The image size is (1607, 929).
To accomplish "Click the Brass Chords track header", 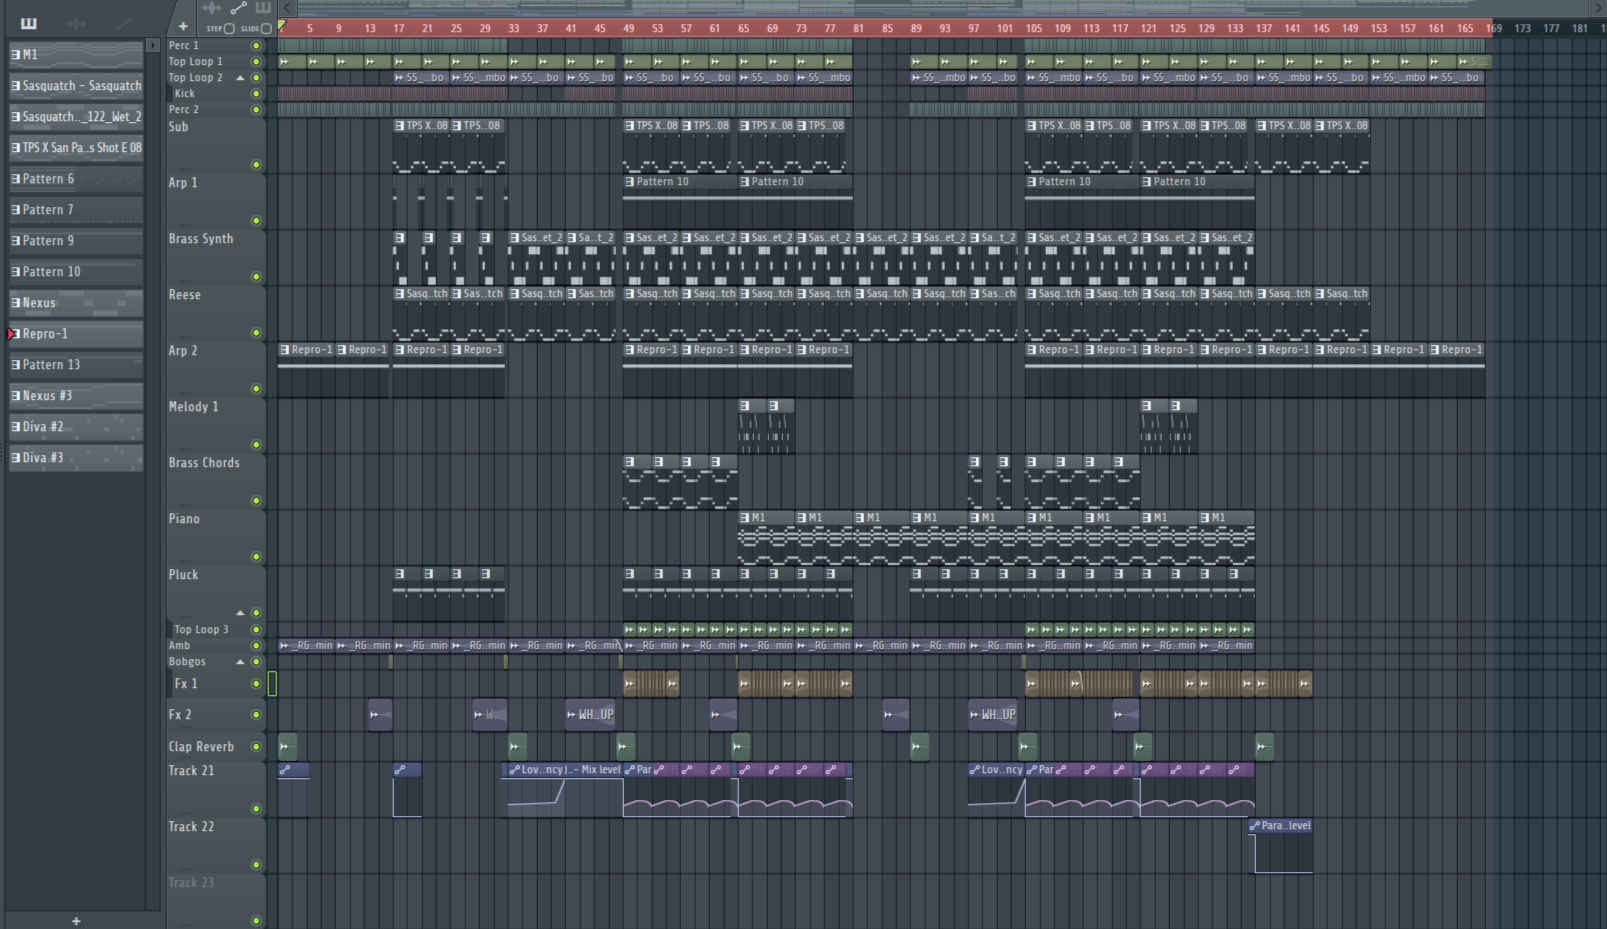I will (215, 481).
